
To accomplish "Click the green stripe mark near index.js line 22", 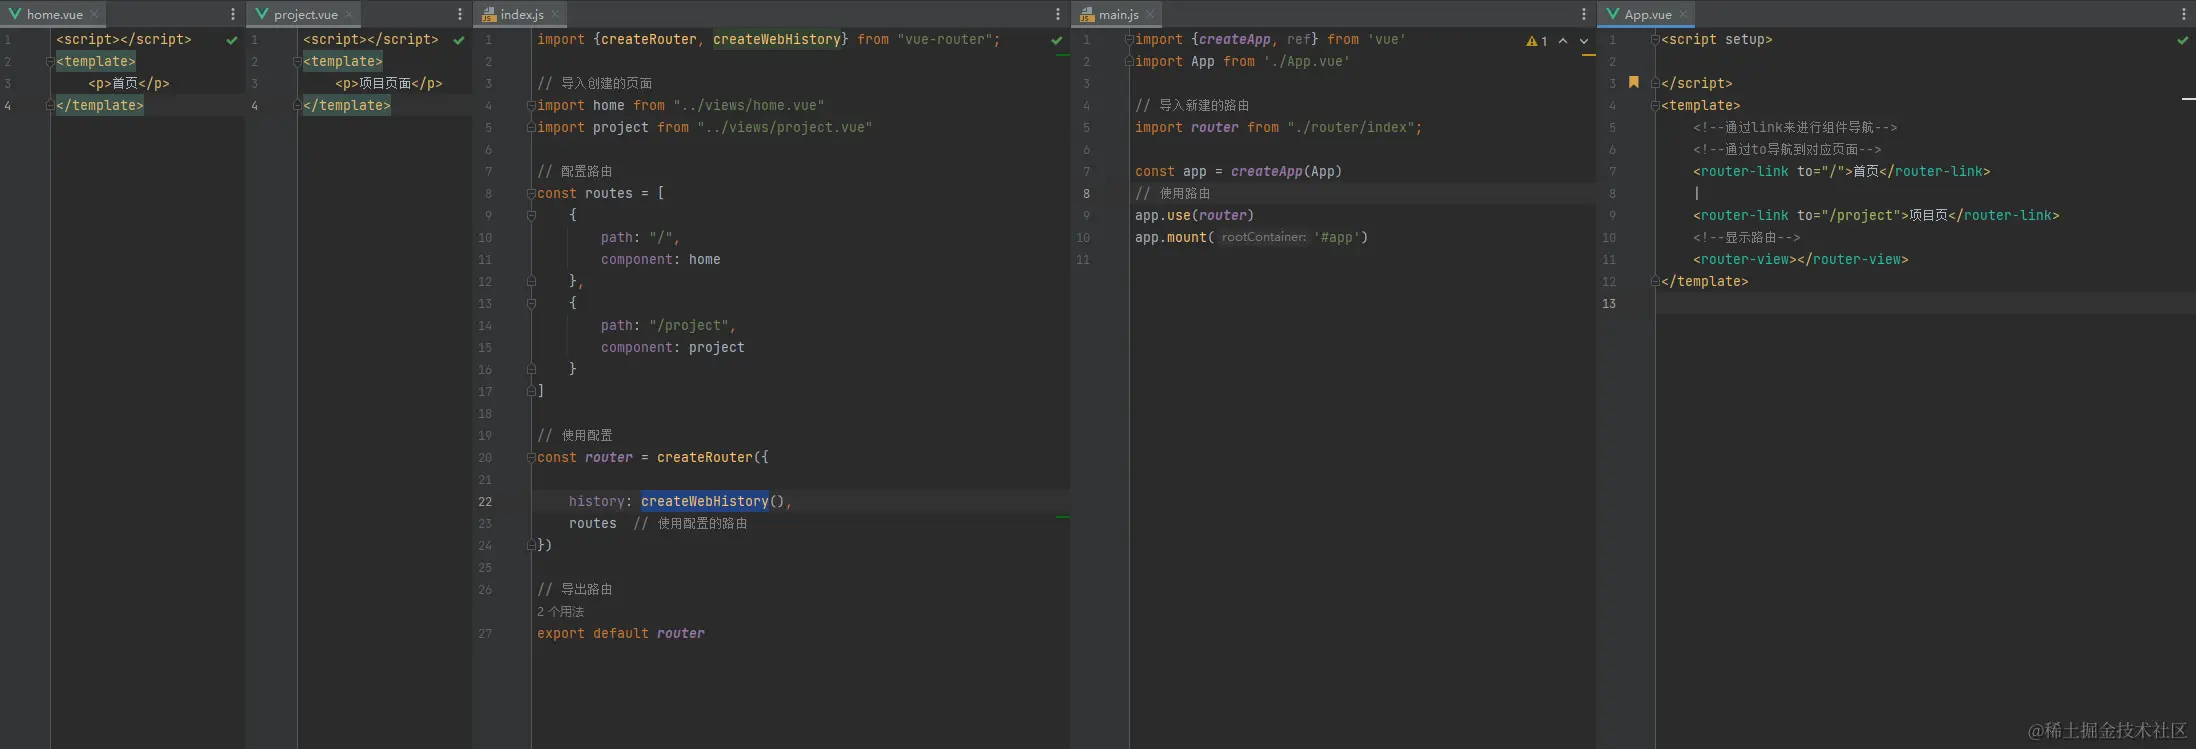I will [1063, 517].
